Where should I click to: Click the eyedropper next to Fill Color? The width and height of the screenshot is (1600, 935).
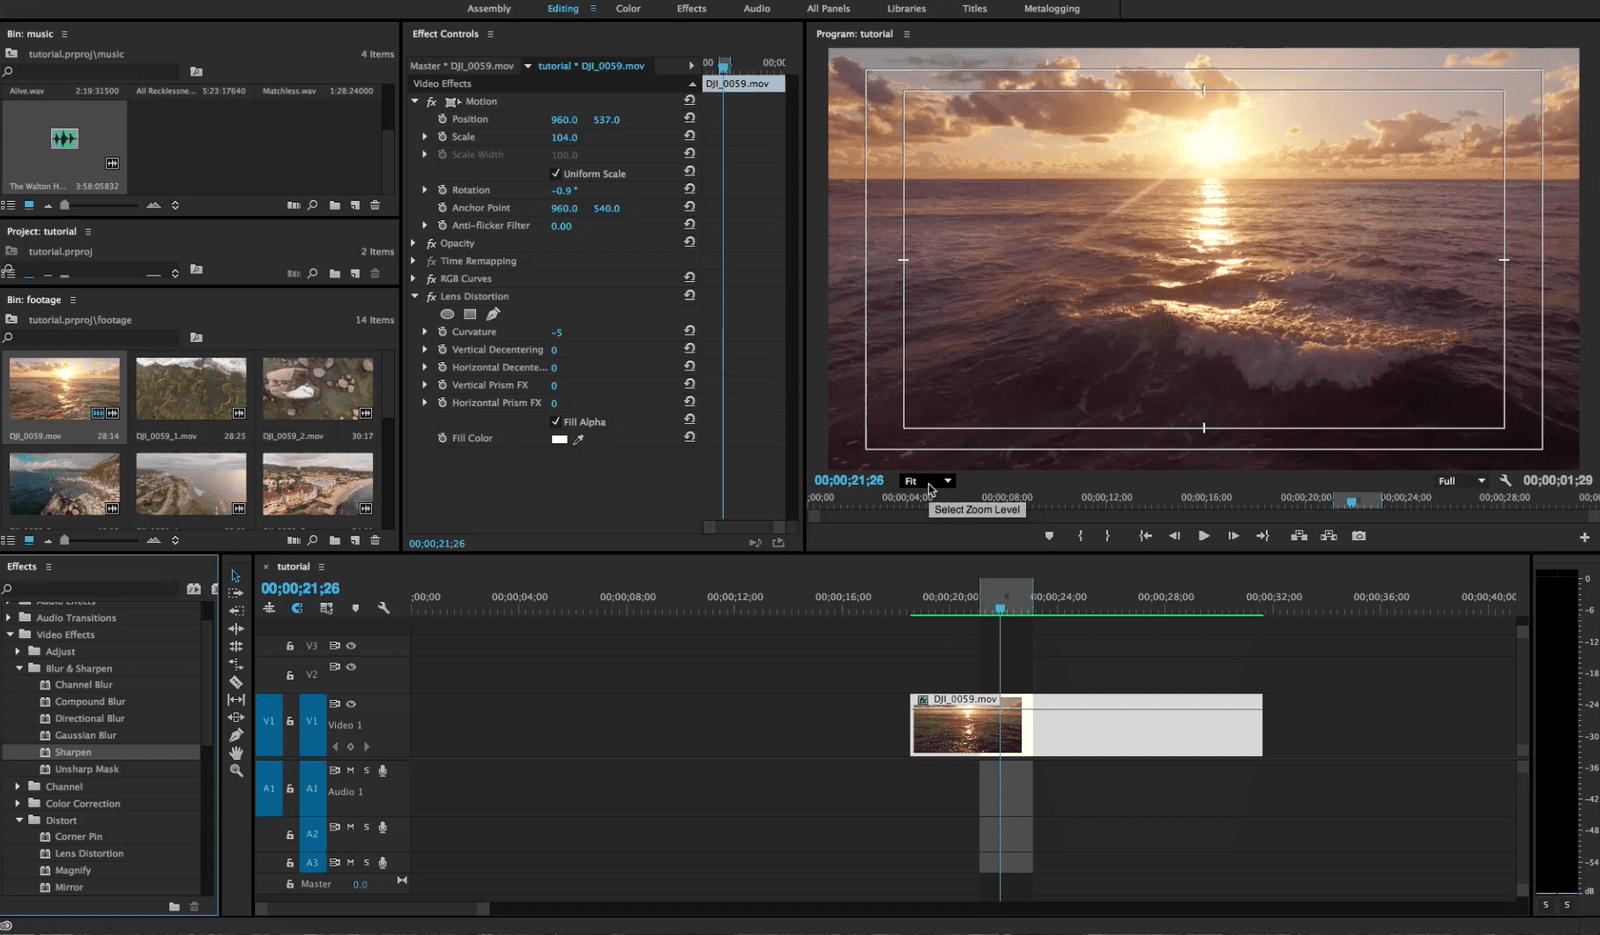[578, 439]
